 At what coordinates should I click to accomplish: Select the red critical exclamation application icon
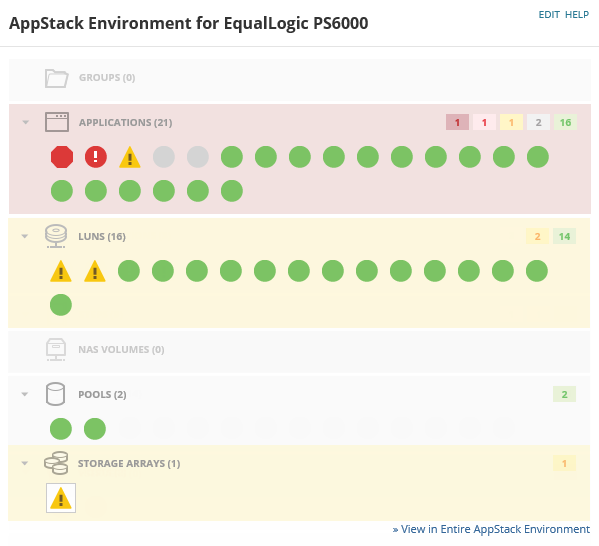(x=96, y=157)
